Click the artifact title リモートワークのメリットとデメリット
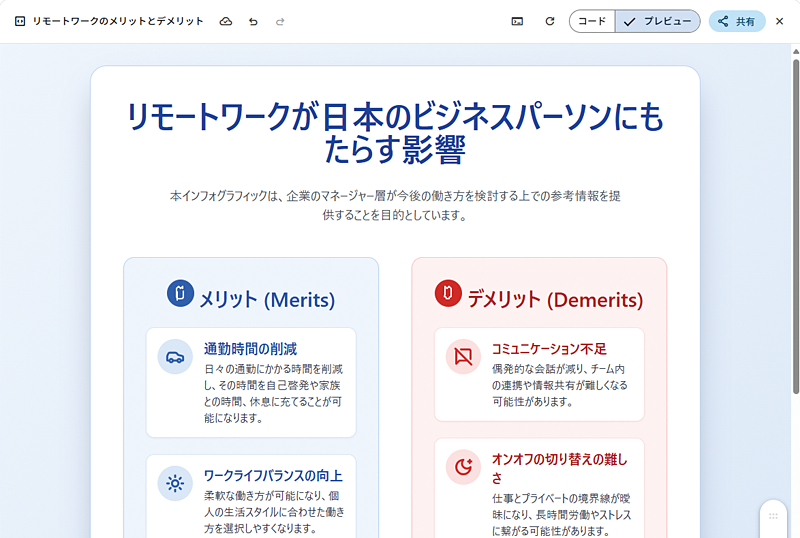 (x=118, y=21)
